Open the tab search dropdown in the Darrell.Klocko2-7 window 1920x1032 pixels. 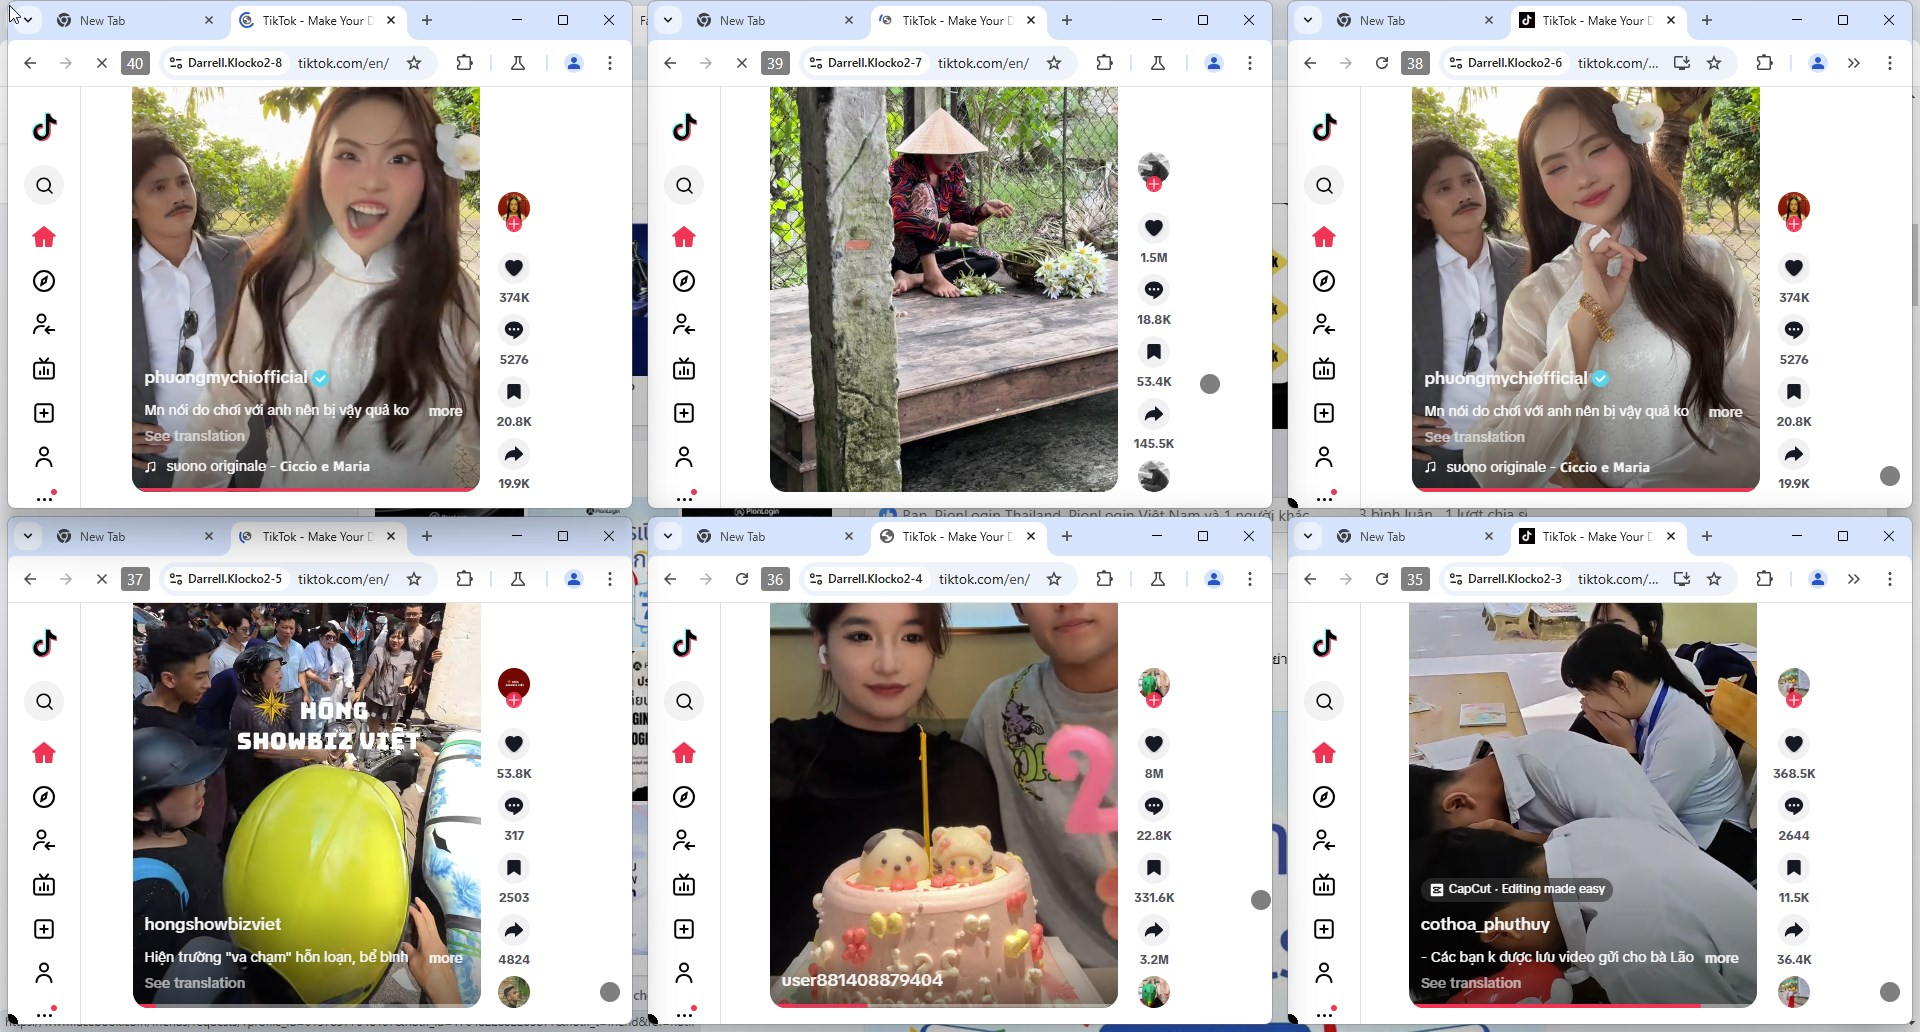tap(668, 20)
